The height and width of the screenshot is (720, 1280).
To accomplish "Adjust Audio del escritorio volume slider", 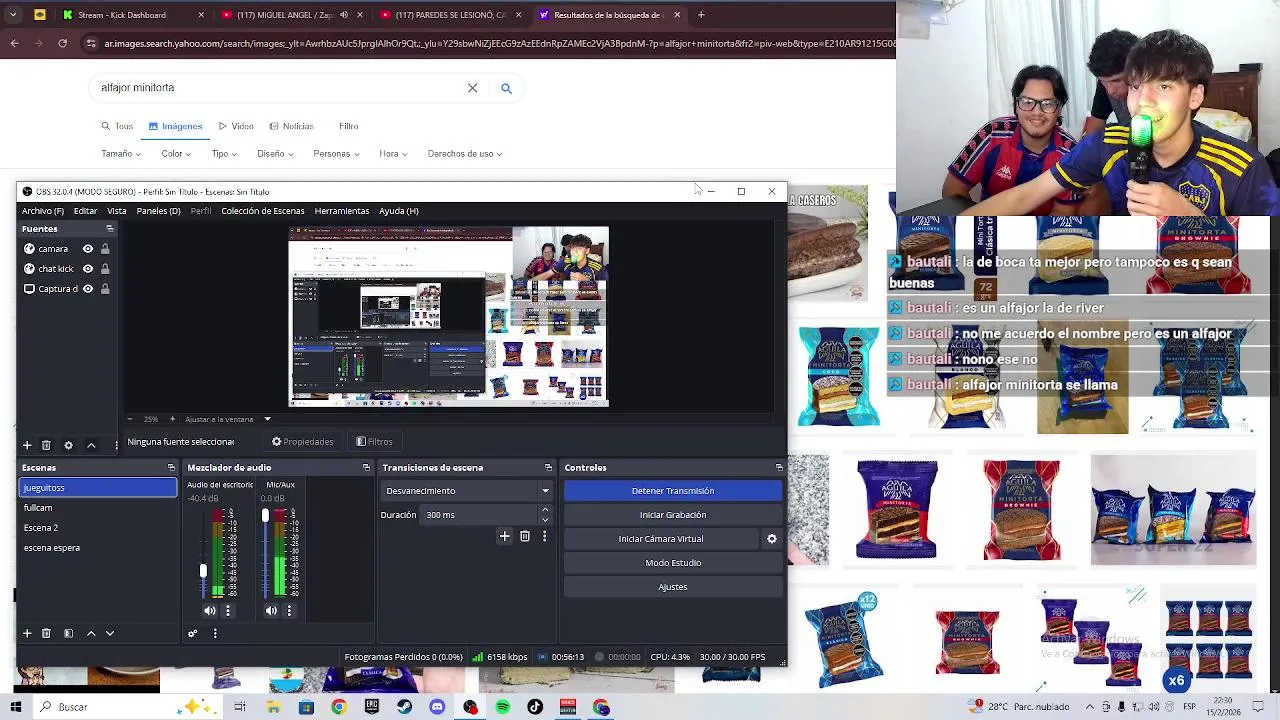I will 203,570.
